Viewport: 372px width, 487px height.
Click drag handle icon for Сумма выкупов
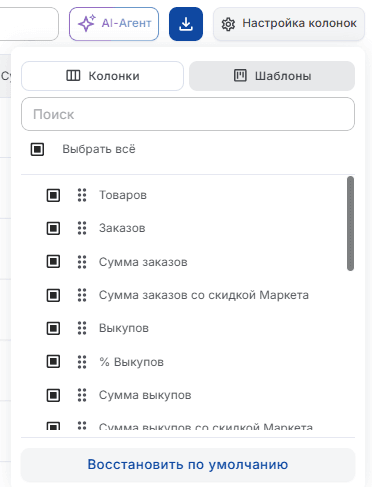point(82,395)
